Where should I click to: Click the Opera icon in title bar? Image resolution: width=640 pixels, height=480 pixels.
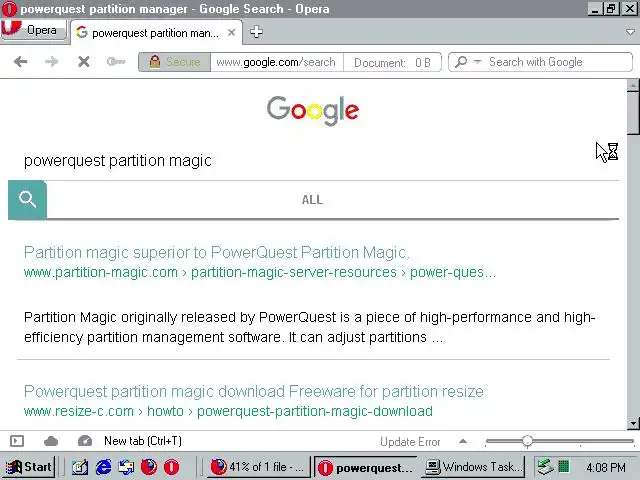tap(9, 9)
